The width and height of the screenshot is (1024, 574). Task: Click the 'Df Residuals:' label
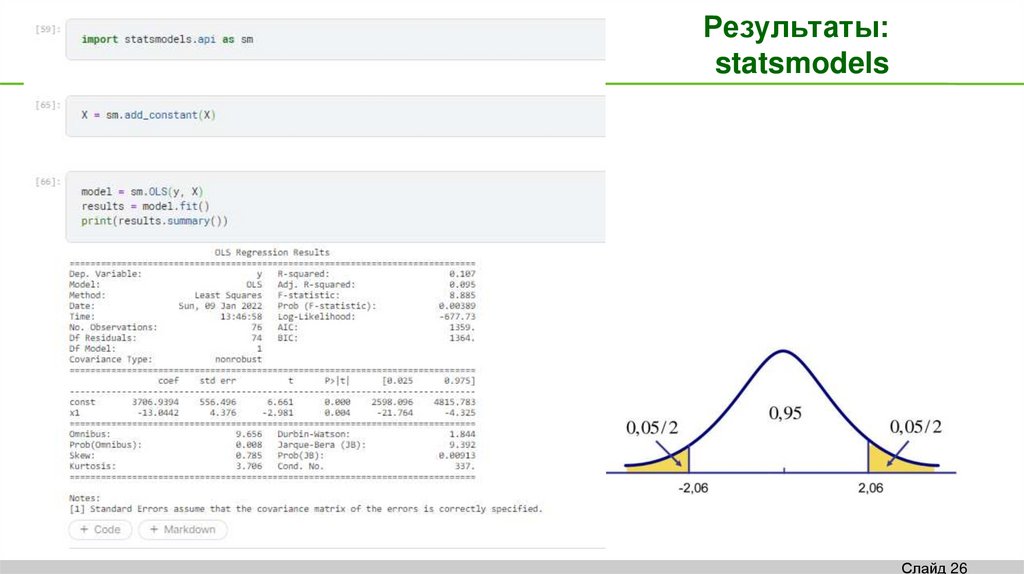pyautogui.click(x=103, y=338)
